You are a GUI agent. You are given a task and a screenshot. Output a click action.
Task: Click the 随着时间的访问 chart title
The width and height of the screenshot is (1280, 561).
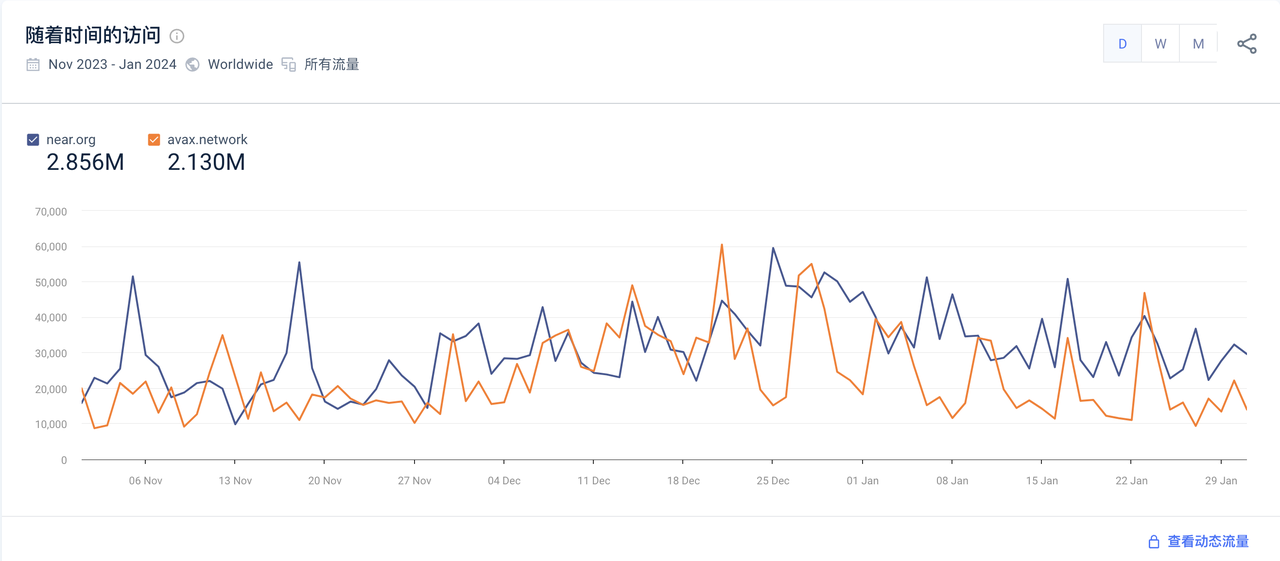tap(93, 35)
